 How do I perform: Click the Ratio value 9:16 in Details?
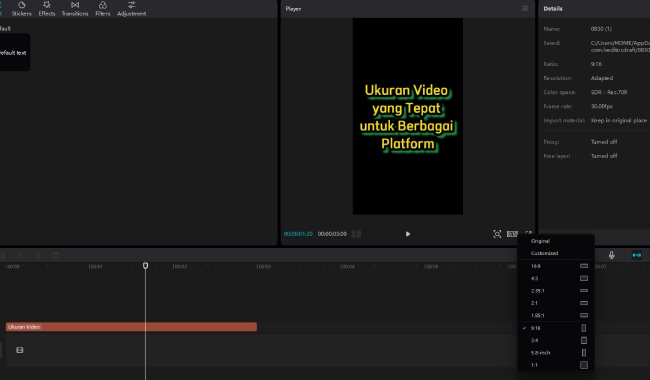(596, 64)
